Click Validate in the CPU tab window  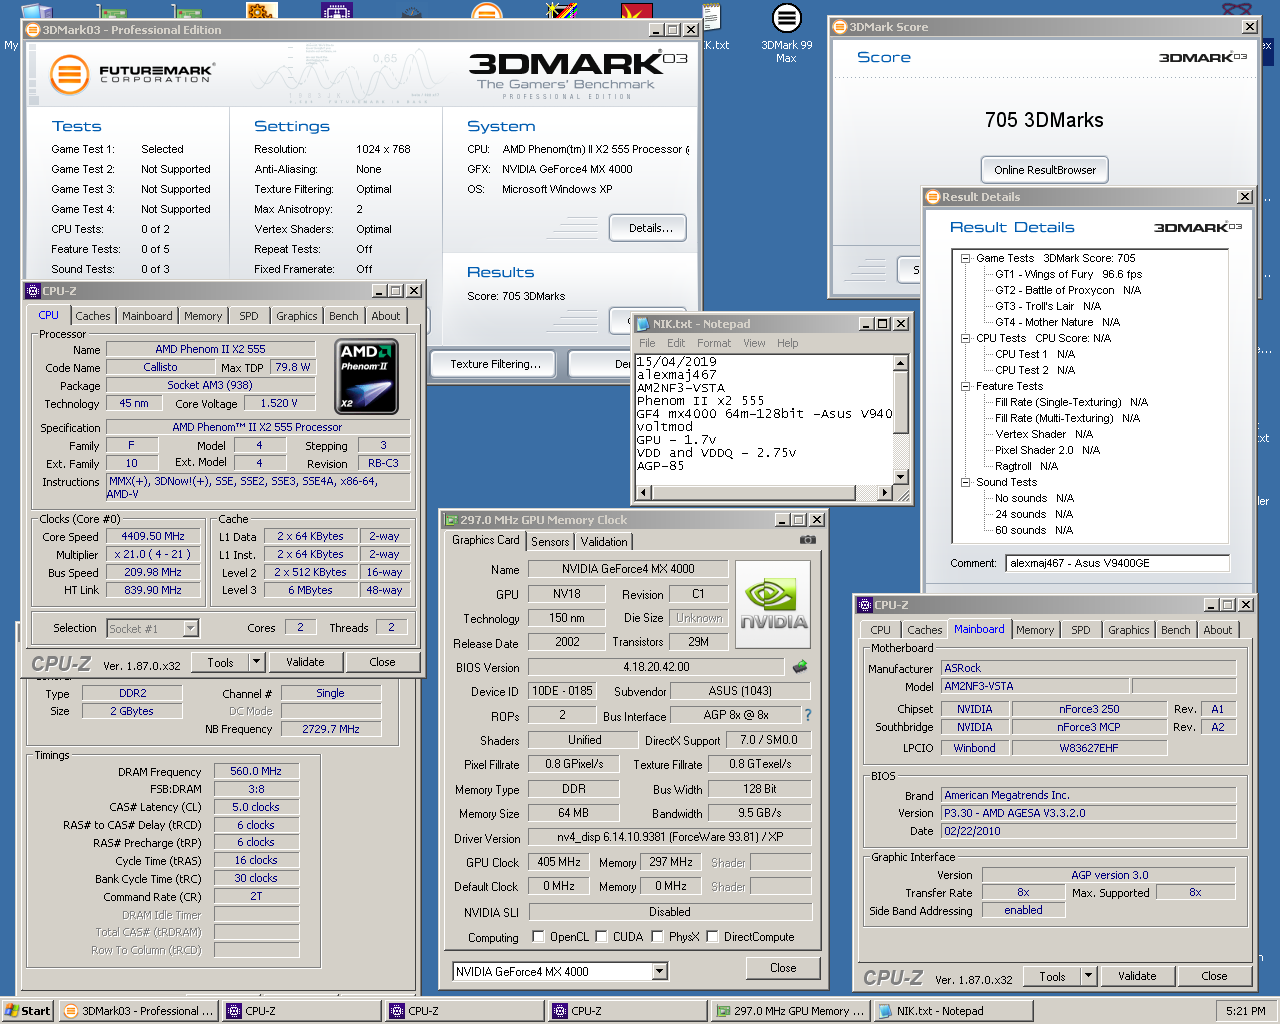(305, 662)
